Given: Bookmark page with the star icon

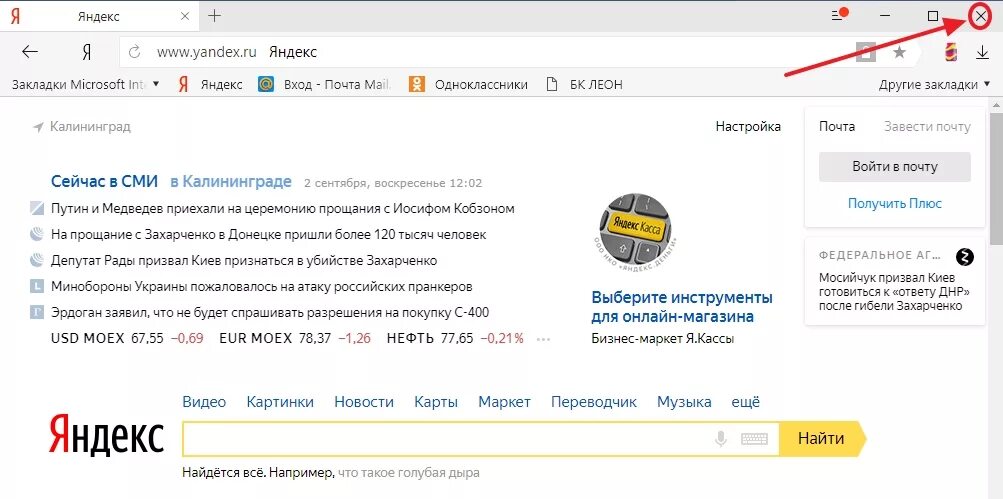Looking at the screenshot, I should coord(899,52).
